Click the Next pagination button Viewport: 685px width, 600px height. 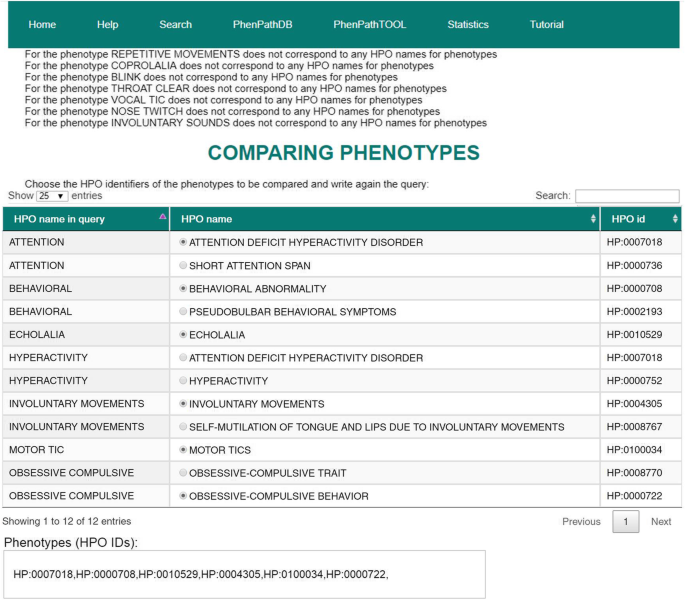click(x=661, y=521)
